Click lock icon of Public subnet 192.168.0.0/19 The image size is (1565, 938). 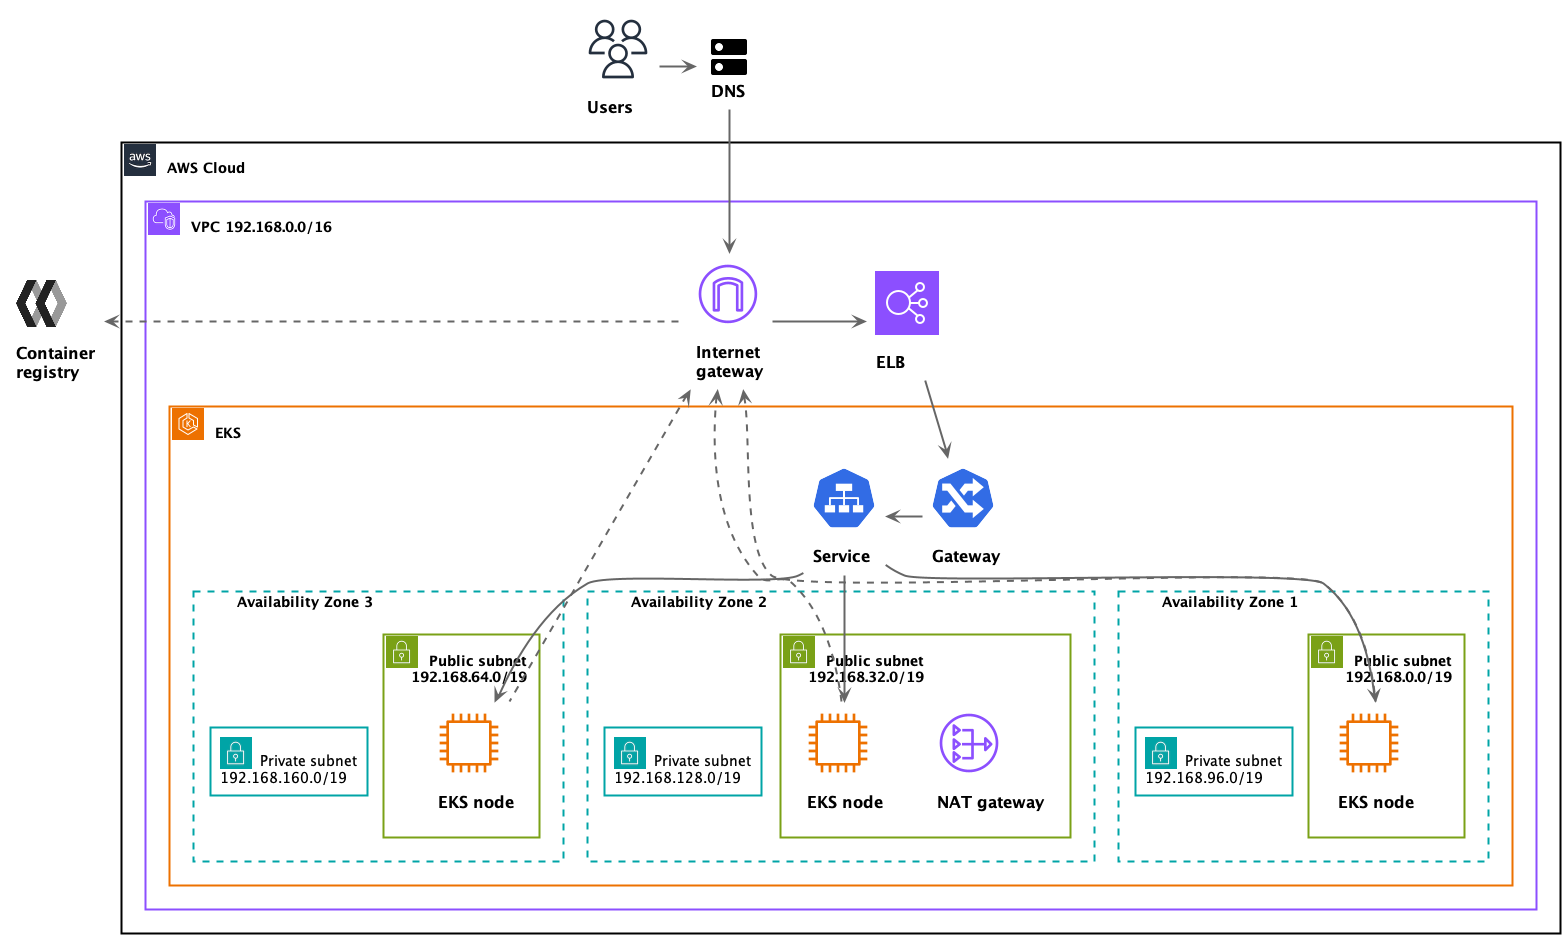(x=1326, y=652)
